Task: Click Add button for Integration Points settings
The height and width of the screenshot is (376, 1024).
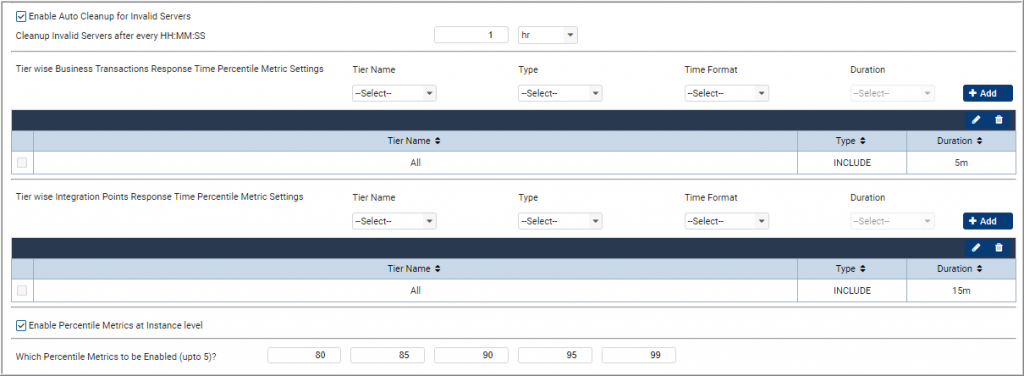Action: point(987,221)
